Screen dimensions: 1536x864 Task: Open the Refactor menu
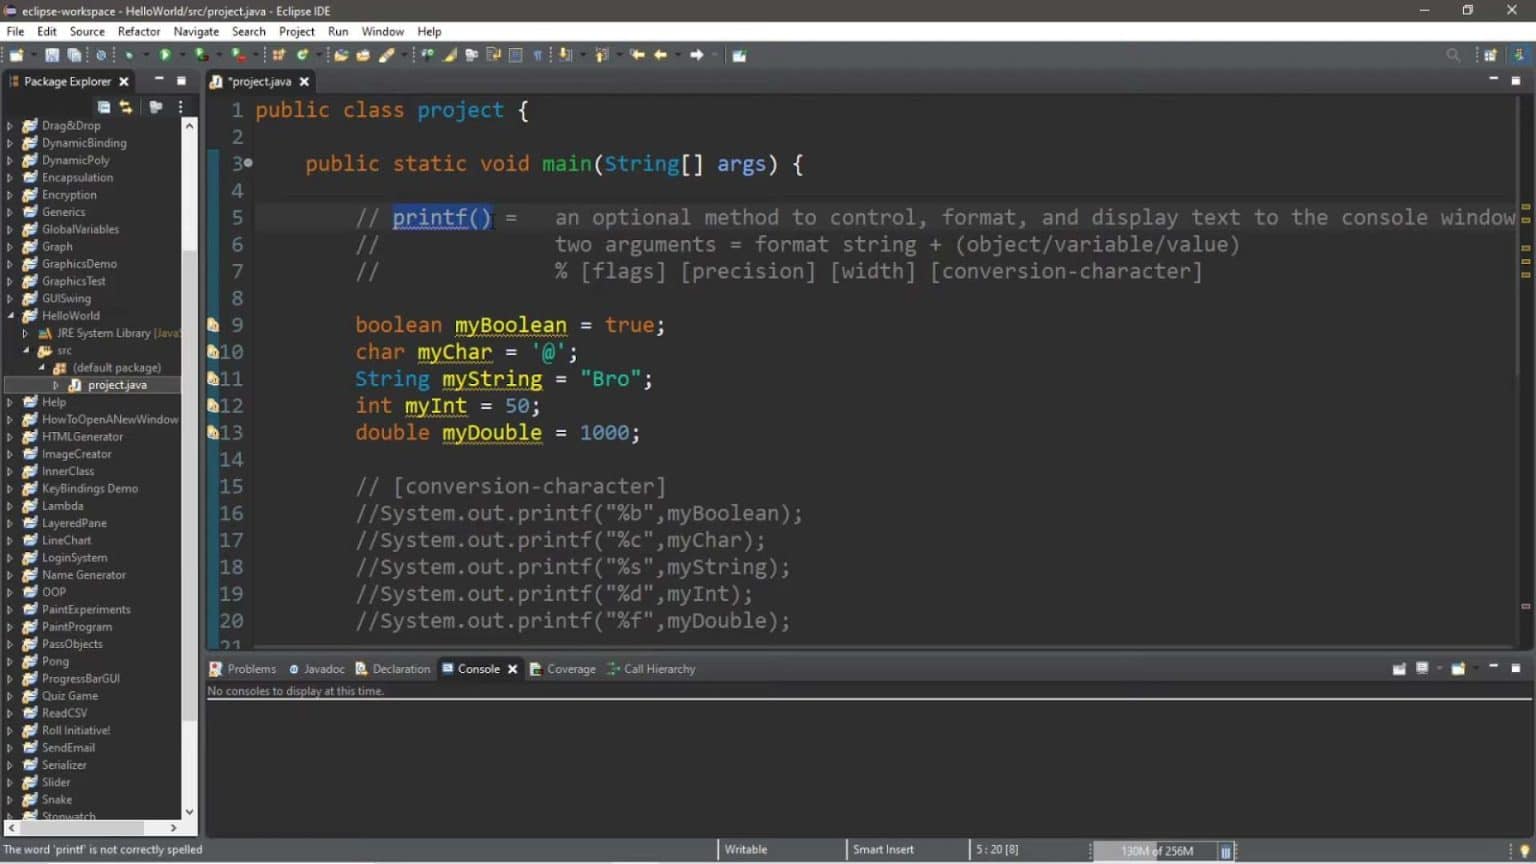(138, 31)
